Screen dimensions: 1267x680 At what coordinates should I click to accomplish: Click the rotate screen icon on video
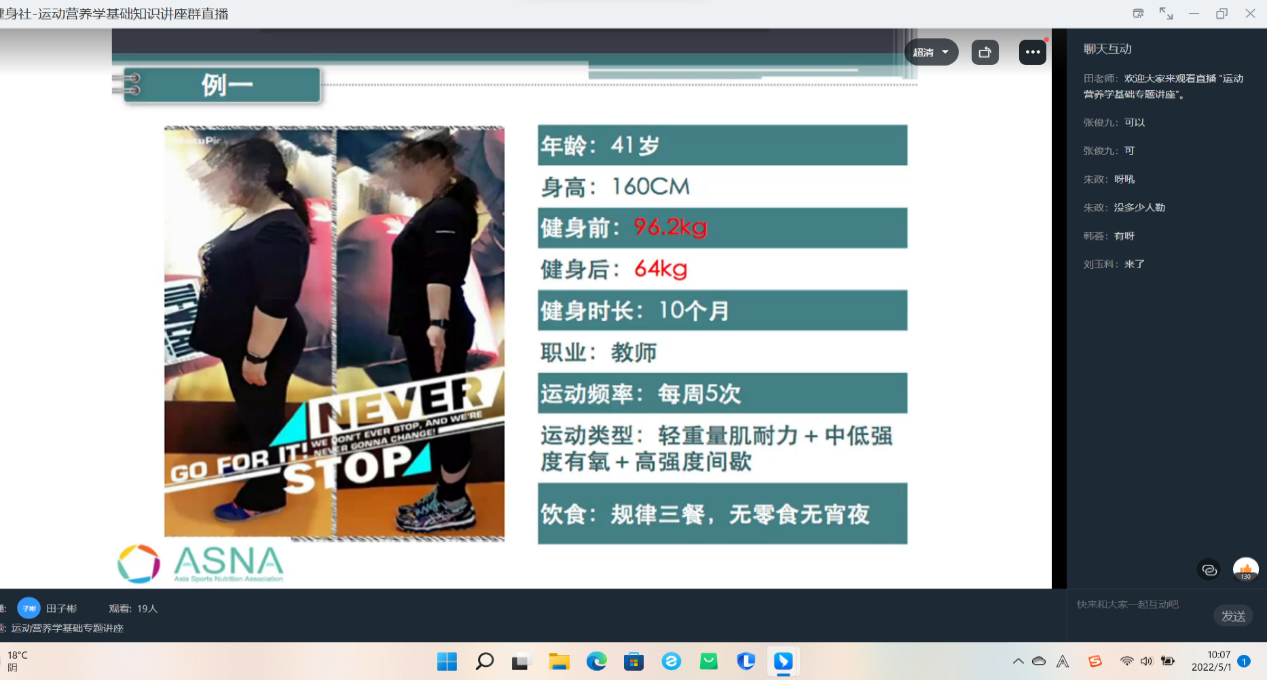(985, 52)
